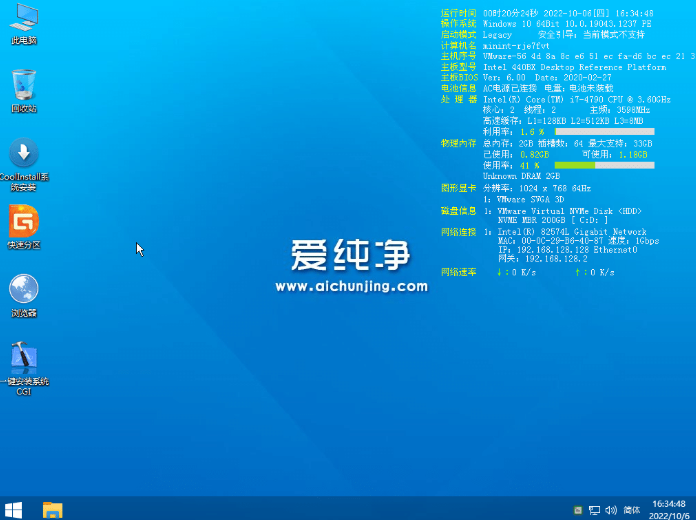Open the network tray icon
Image resolution: width=696 pixels, height=520 pixels.
coord(594,510)
